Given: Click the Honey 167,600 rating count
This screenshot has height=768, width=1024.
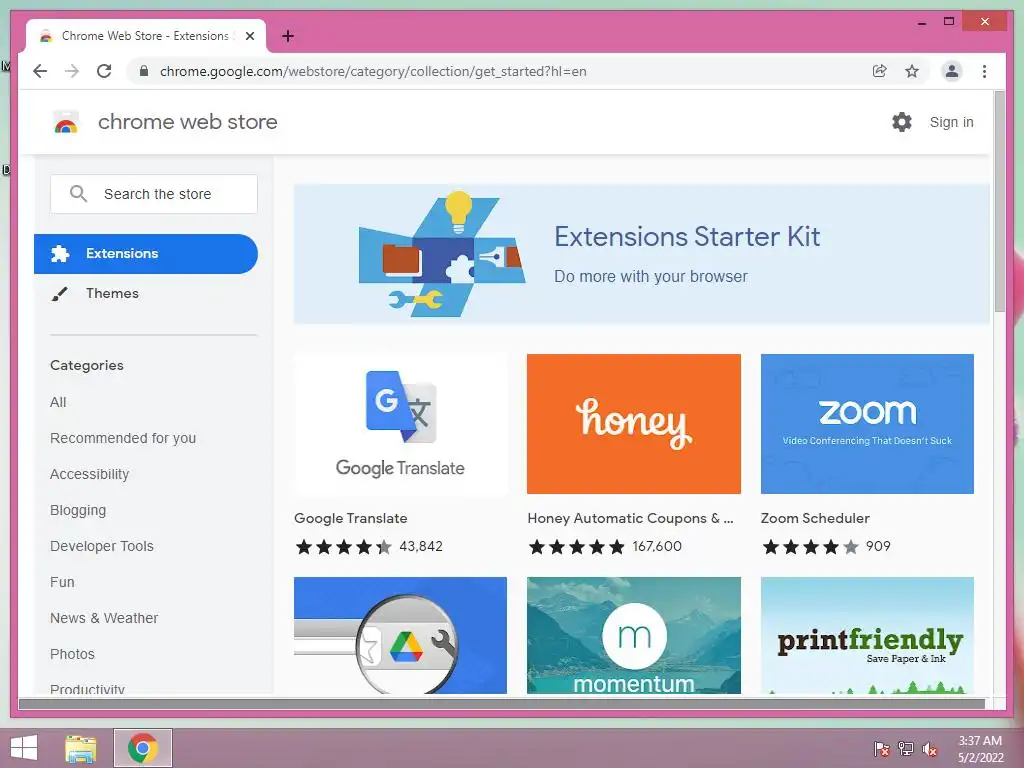Looking at the screenshot, I should click(657, 546).
